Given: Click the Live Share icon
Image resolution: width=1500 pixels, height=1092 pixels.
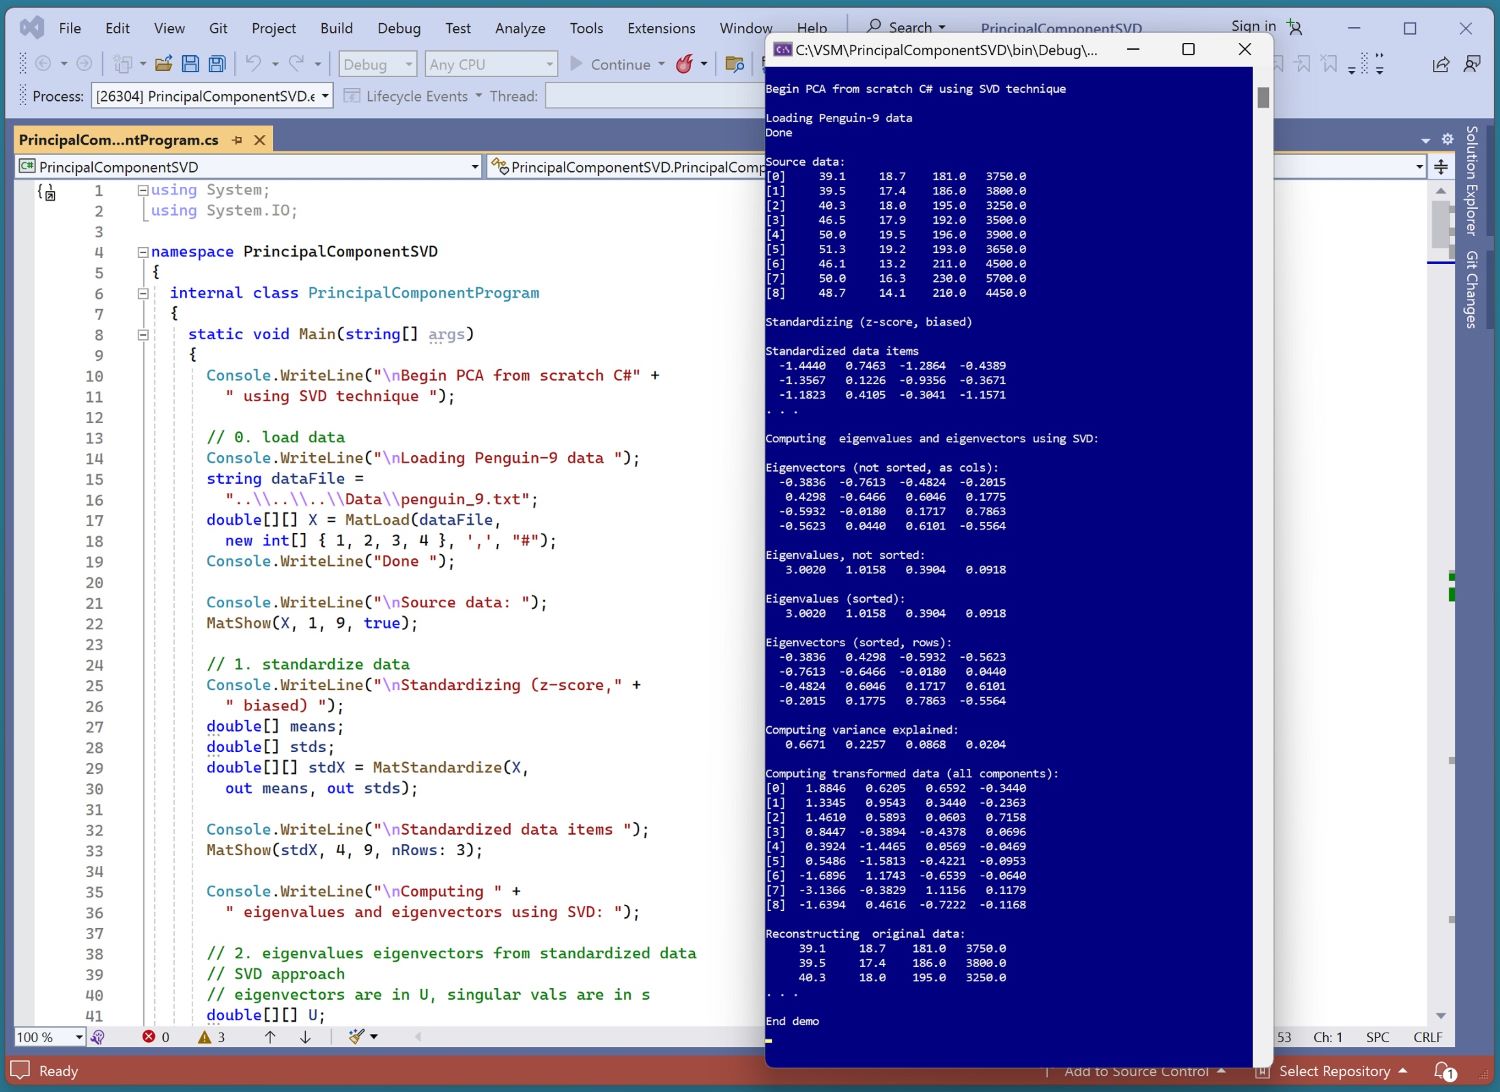Looking at the screenshot, I should [x=1441, y=64].
